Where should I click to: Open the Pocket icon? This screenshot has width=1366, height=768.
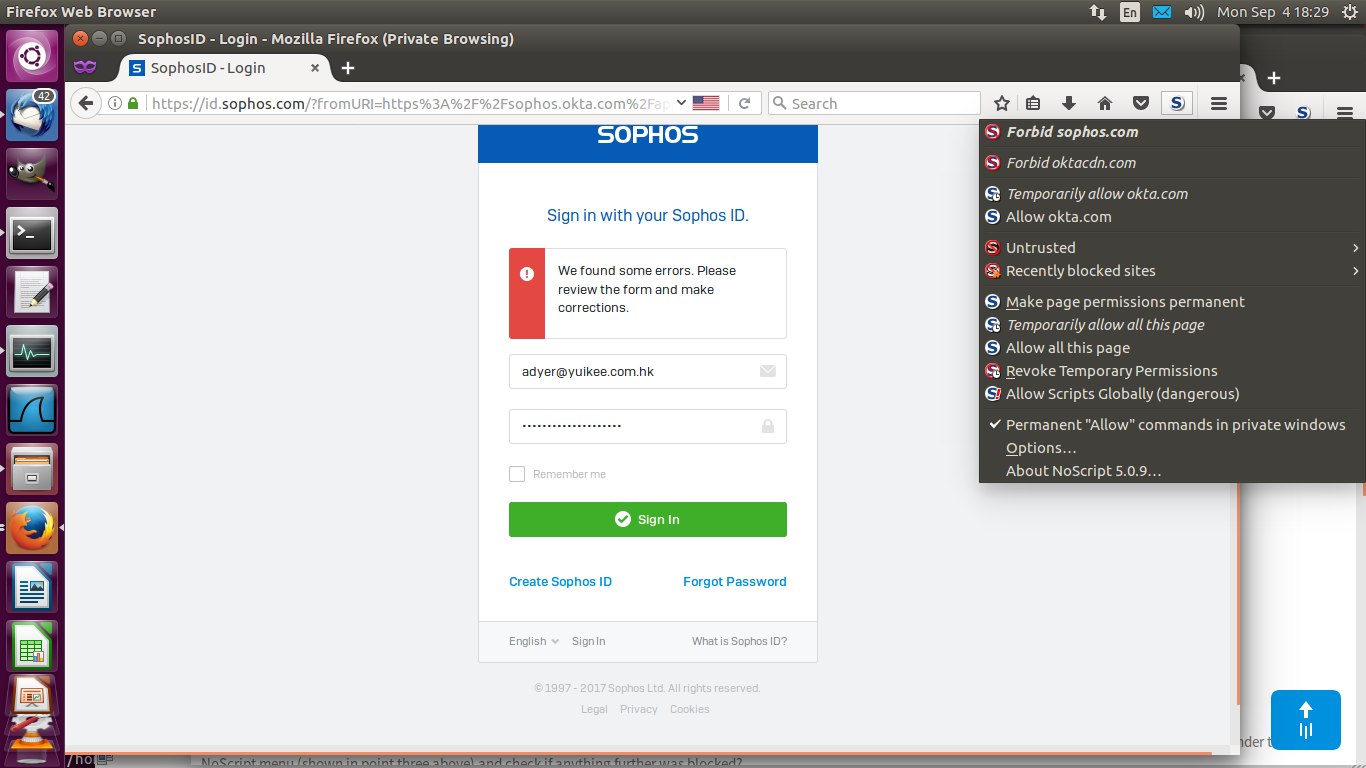pyautogui.click(x=1140, y=103)
